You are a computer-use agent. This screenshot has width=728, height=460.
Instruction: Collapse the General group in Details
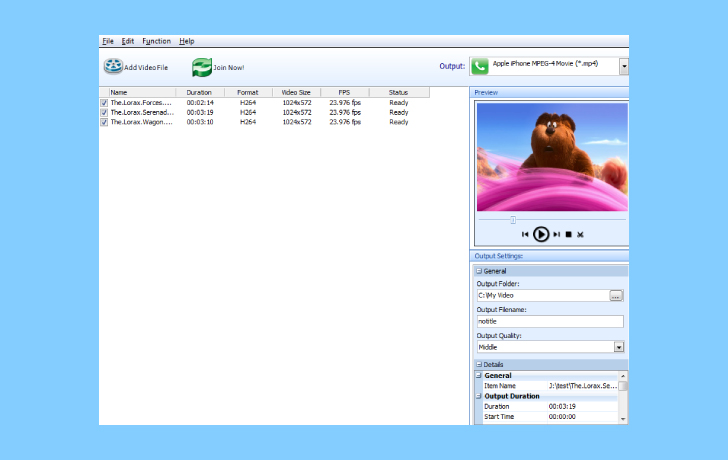(x=479, y=376)
